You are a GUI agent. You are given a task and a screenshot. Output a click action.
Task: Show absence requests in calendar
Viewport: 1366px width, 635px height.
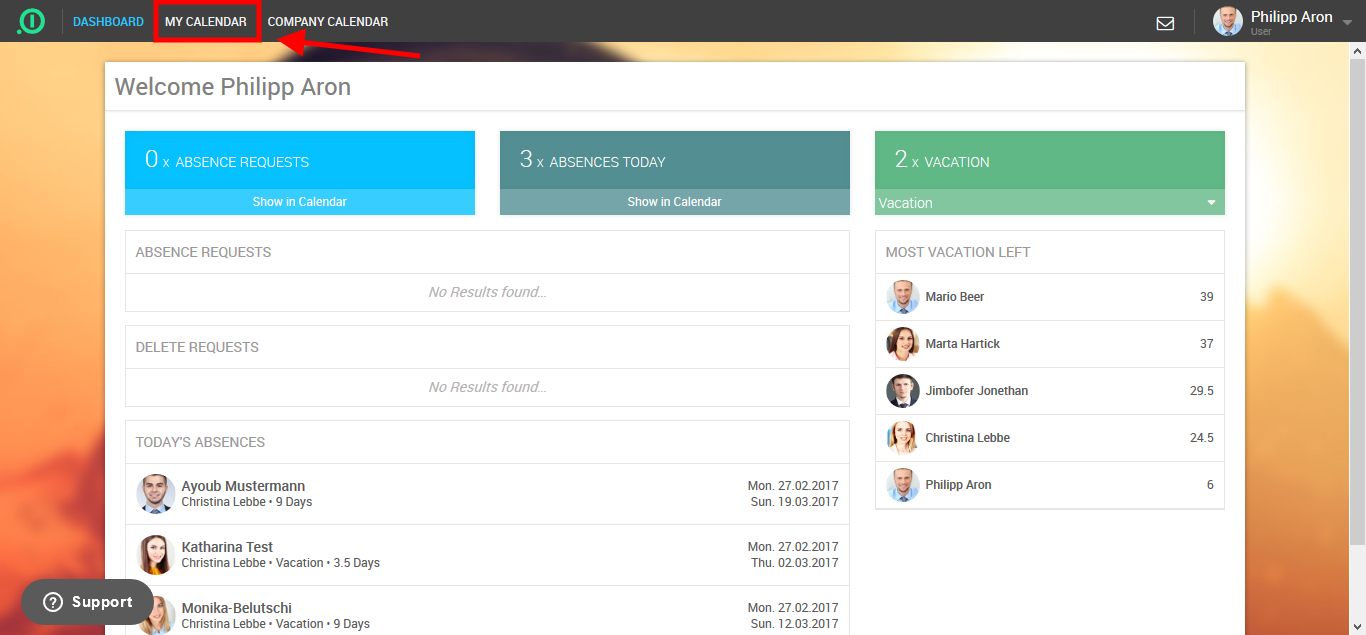click(299, 202)
